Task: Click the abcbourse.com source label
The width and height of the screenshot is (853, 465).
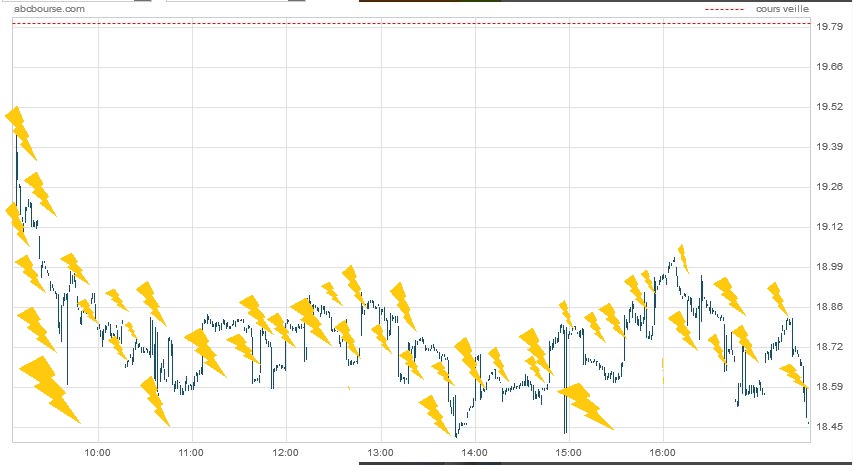Action: tap(50, 9)
